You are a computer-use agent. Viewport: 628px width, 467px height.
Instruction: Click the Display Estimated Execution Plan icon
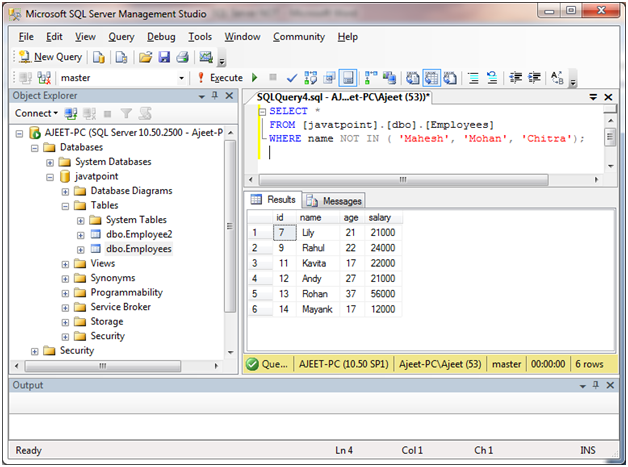311,78
